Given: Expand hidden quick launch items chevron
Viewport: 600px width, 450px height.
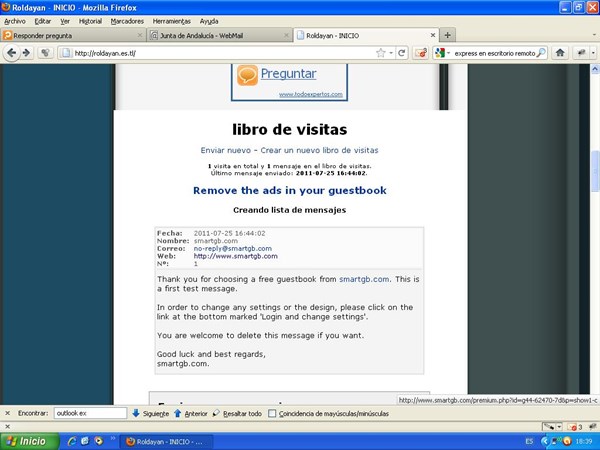Looking at the screenshot, I should click(x=113, y=438).
